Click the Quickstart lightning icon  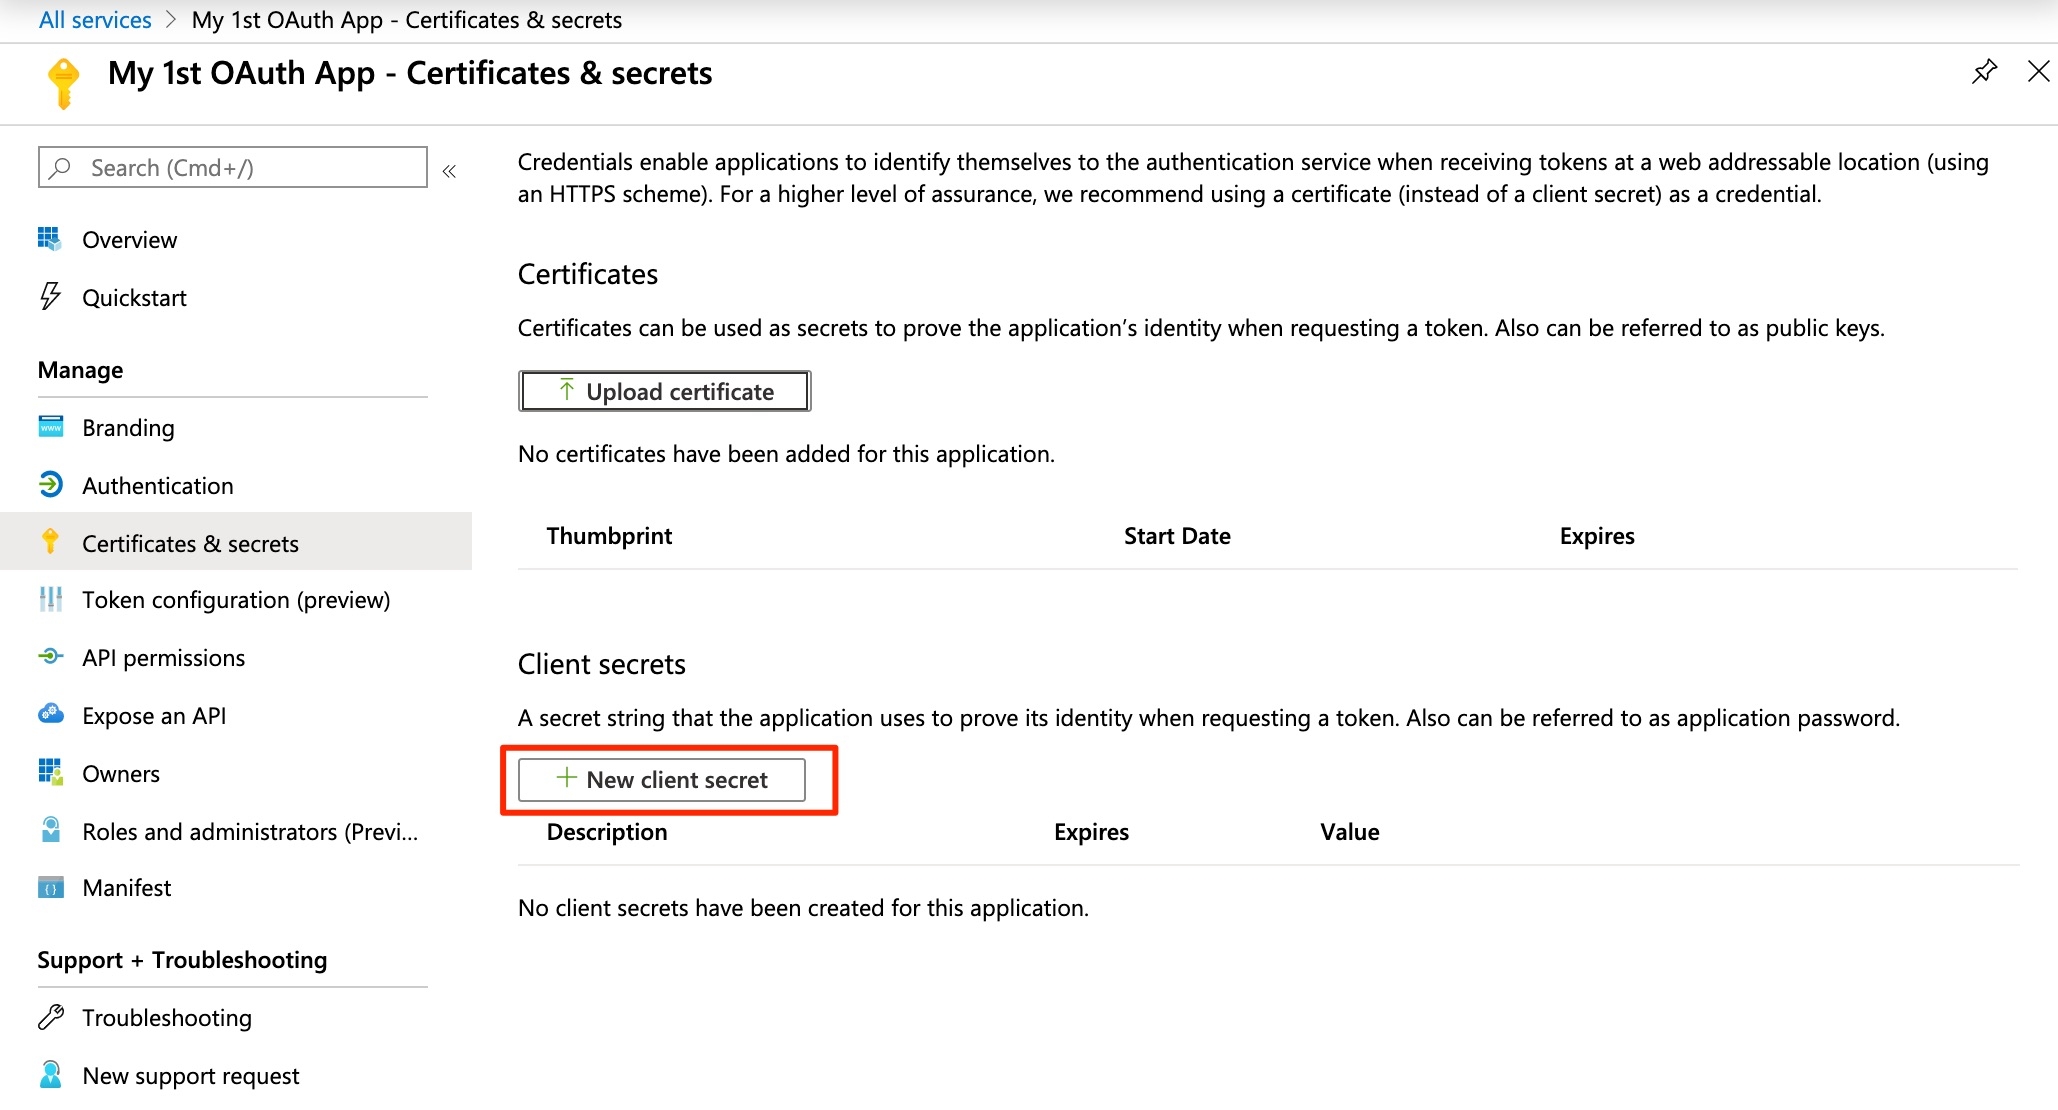click(x=50, y=297)
